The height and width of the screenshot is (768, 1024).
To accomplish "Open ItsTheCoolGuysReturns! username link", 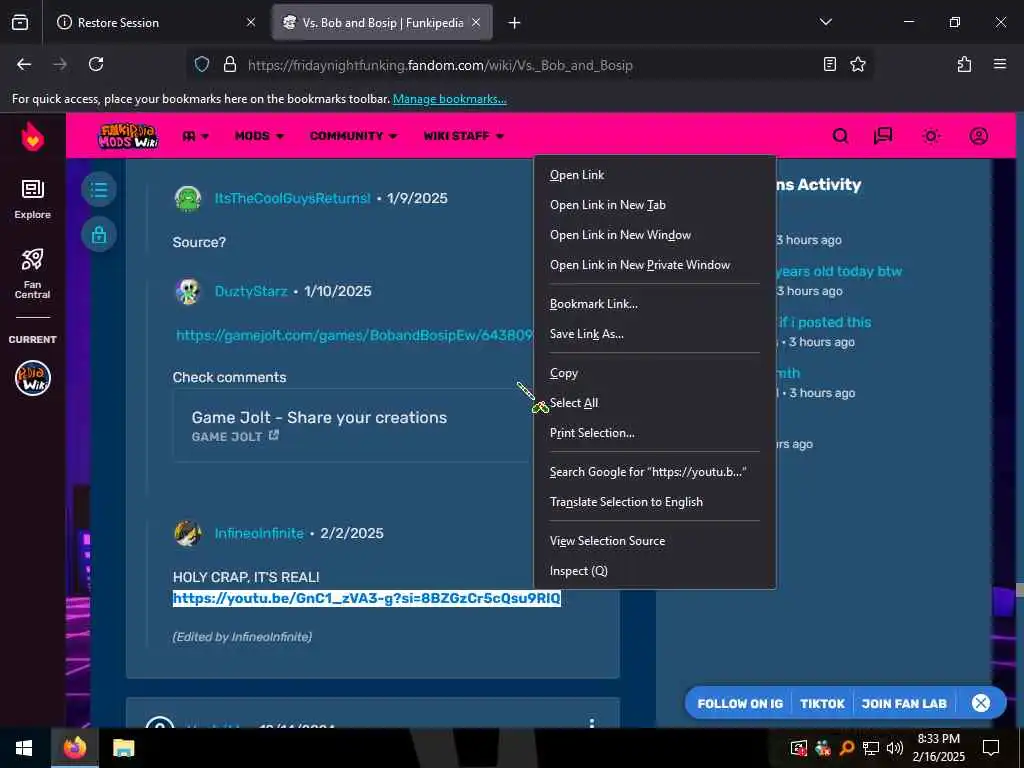I will 293,199.
